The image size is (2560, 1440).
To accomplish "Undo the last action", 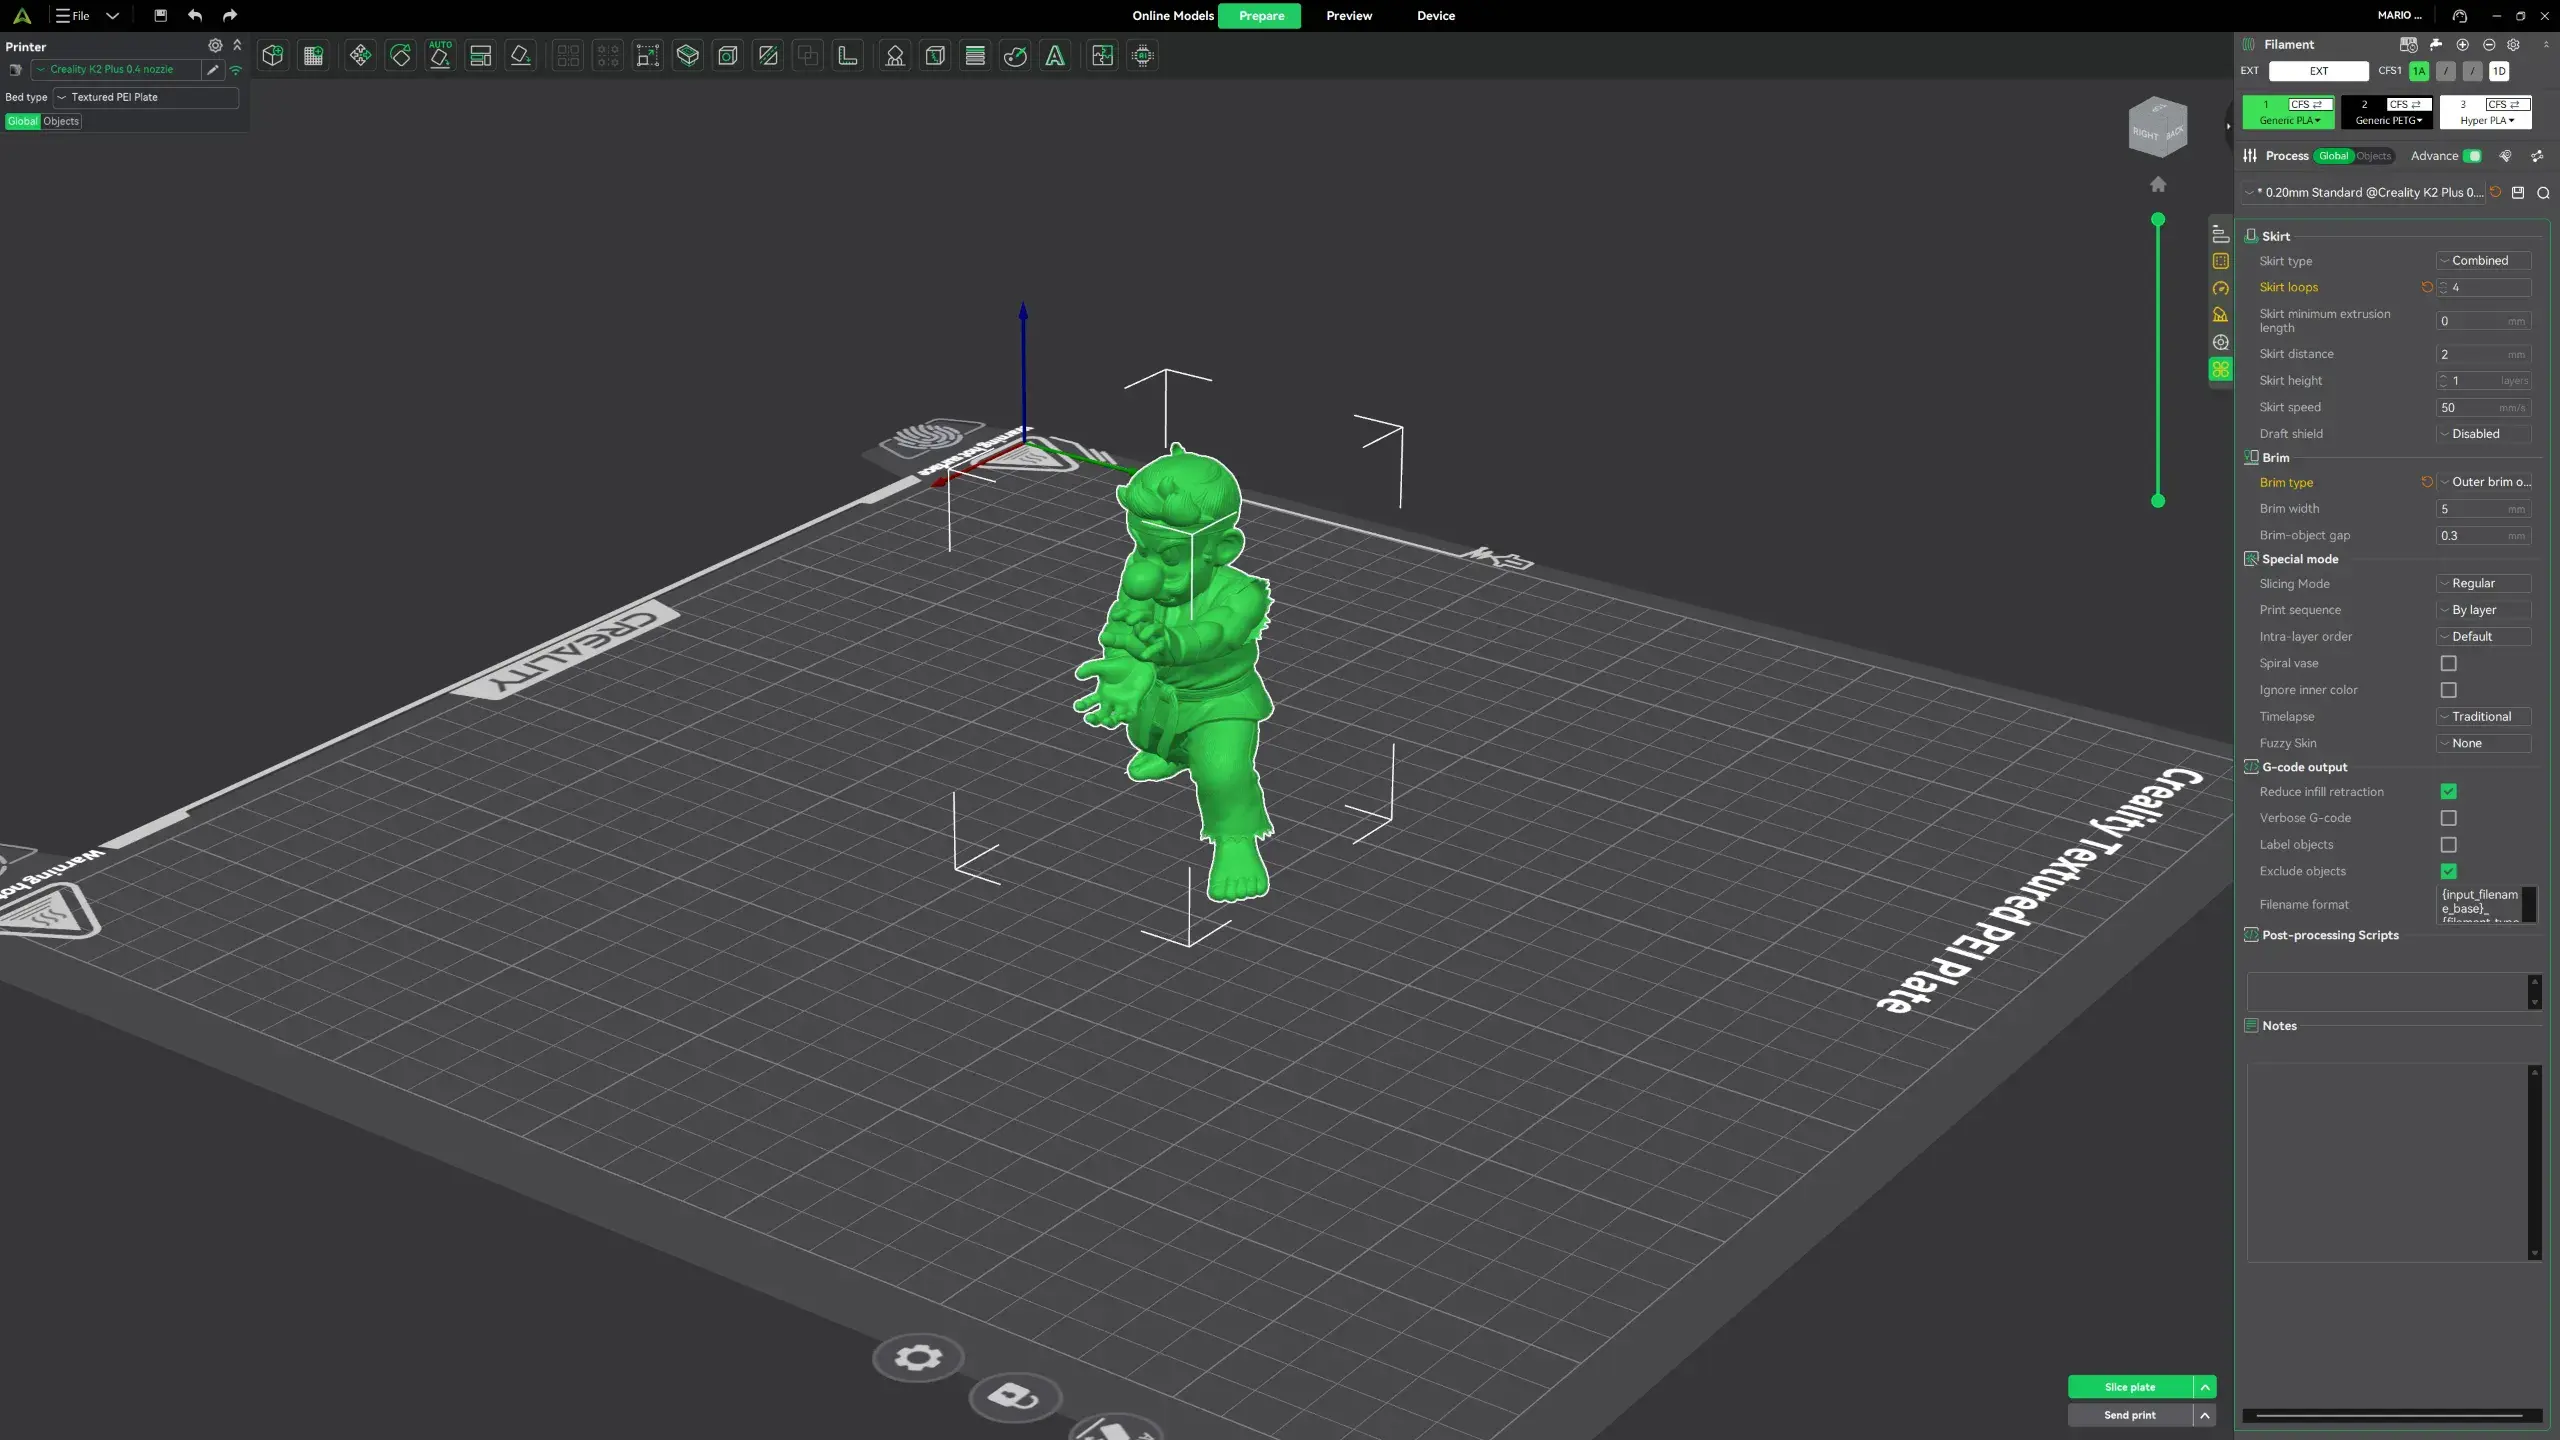I will click(195, 15).
